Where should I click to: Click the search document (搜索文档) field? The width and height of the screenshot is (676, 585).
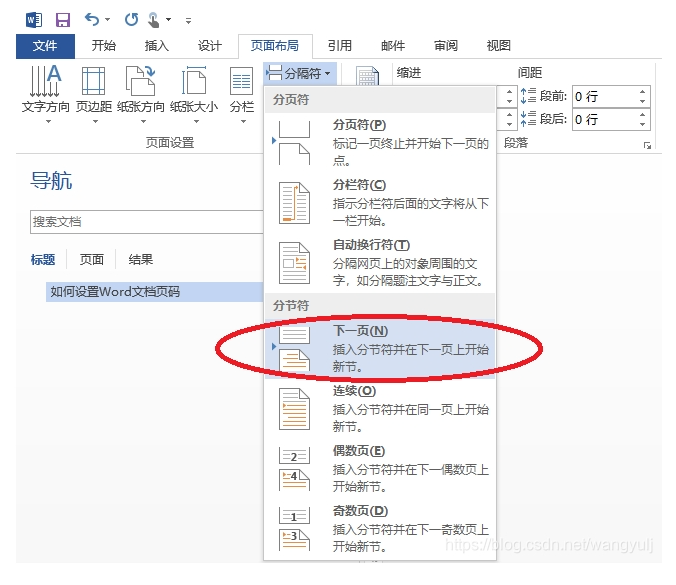coord(145,221)
